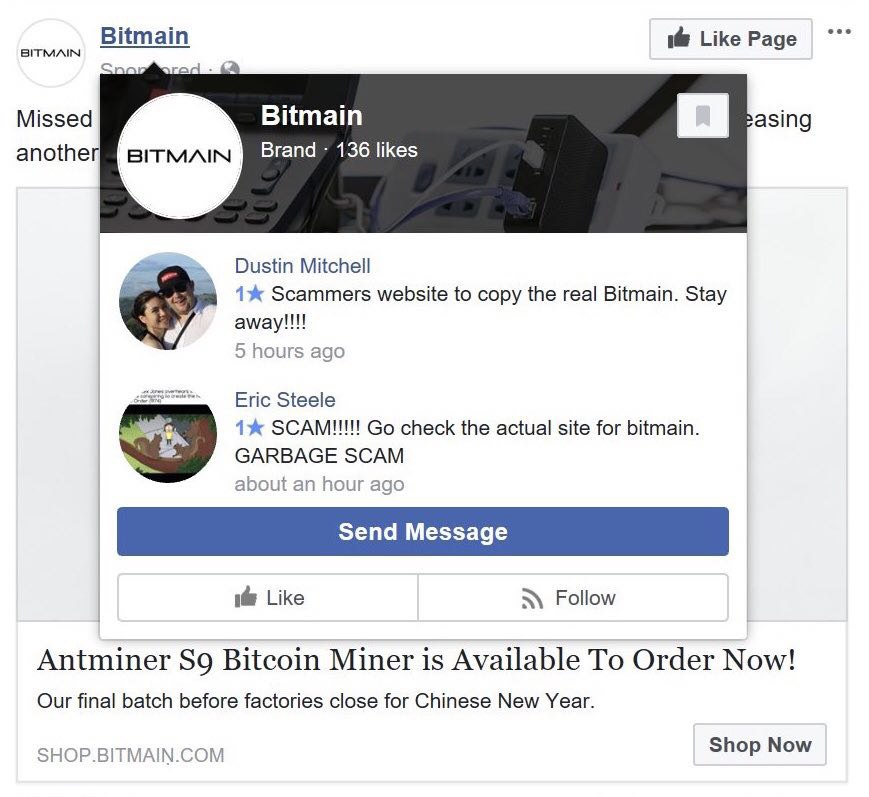This screenshot has width=869, height=797.
Task: Click Dustin Mitchell's profile picture
Action: (x=168, y=301)
